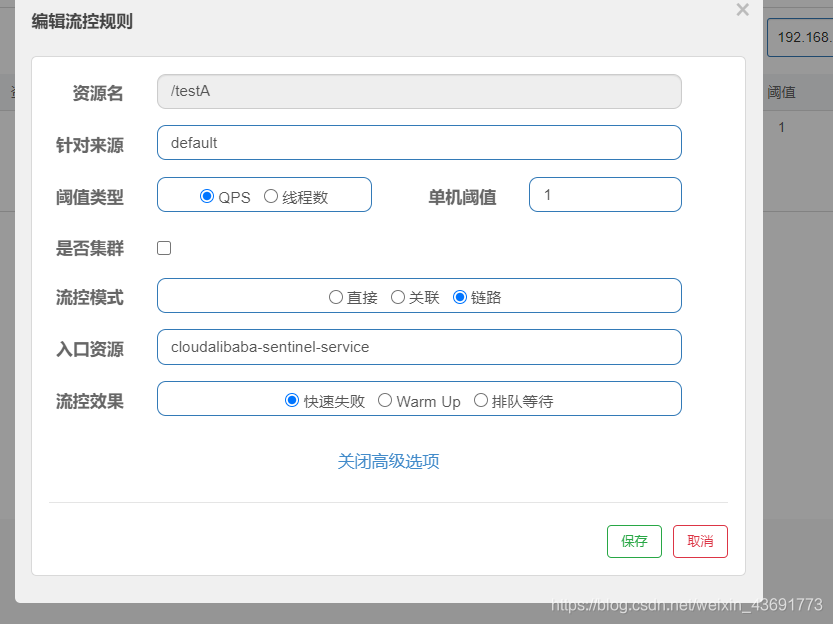Viewport: 833px width, 624px height.
Task: Close the 编辑流控规则 dialog
Action: pyautogui.click(x=742, y=10)
